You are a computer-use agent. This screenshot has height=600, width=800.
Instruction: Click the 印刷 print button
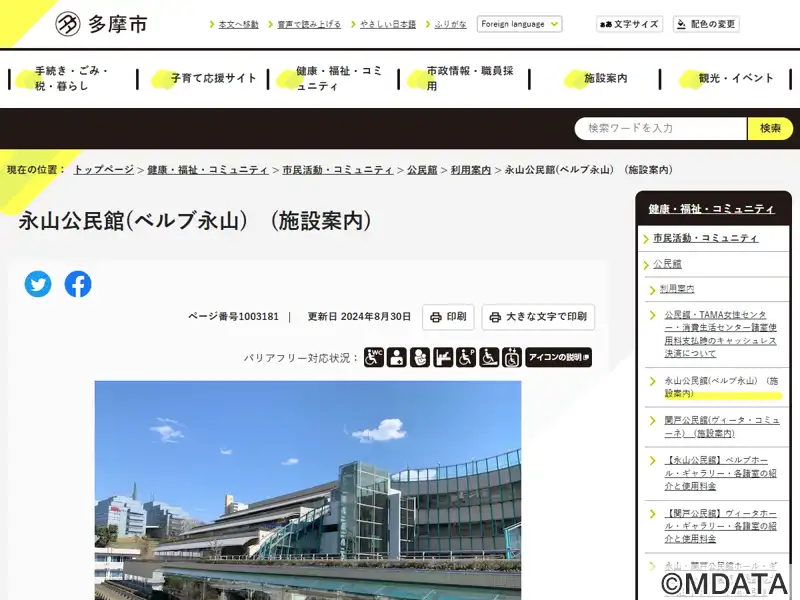click(448, 317)
